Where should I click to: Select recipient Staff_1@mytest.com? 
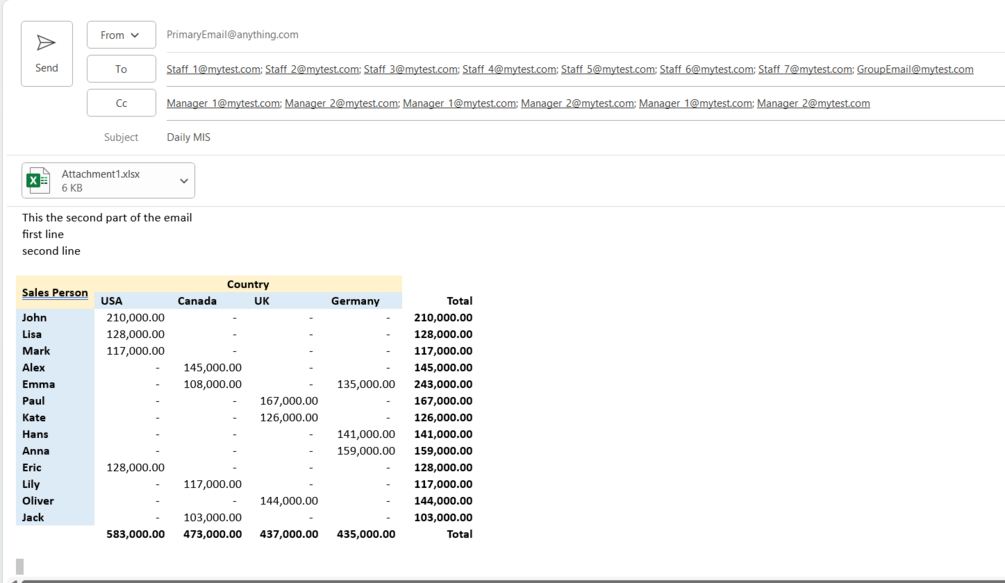click(213, 69)
